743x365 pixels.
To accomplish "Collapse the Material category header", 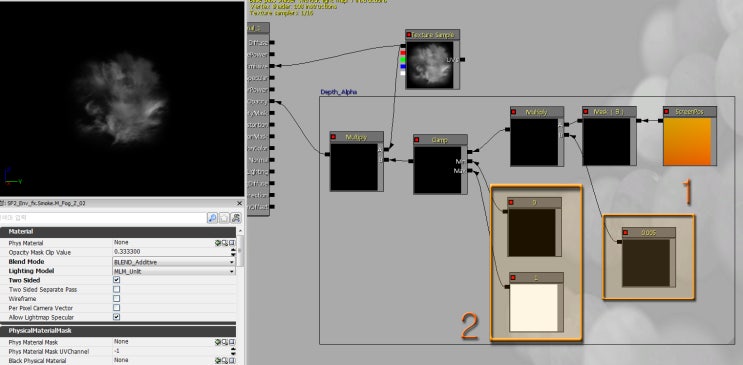I will [x=118, y=232].
